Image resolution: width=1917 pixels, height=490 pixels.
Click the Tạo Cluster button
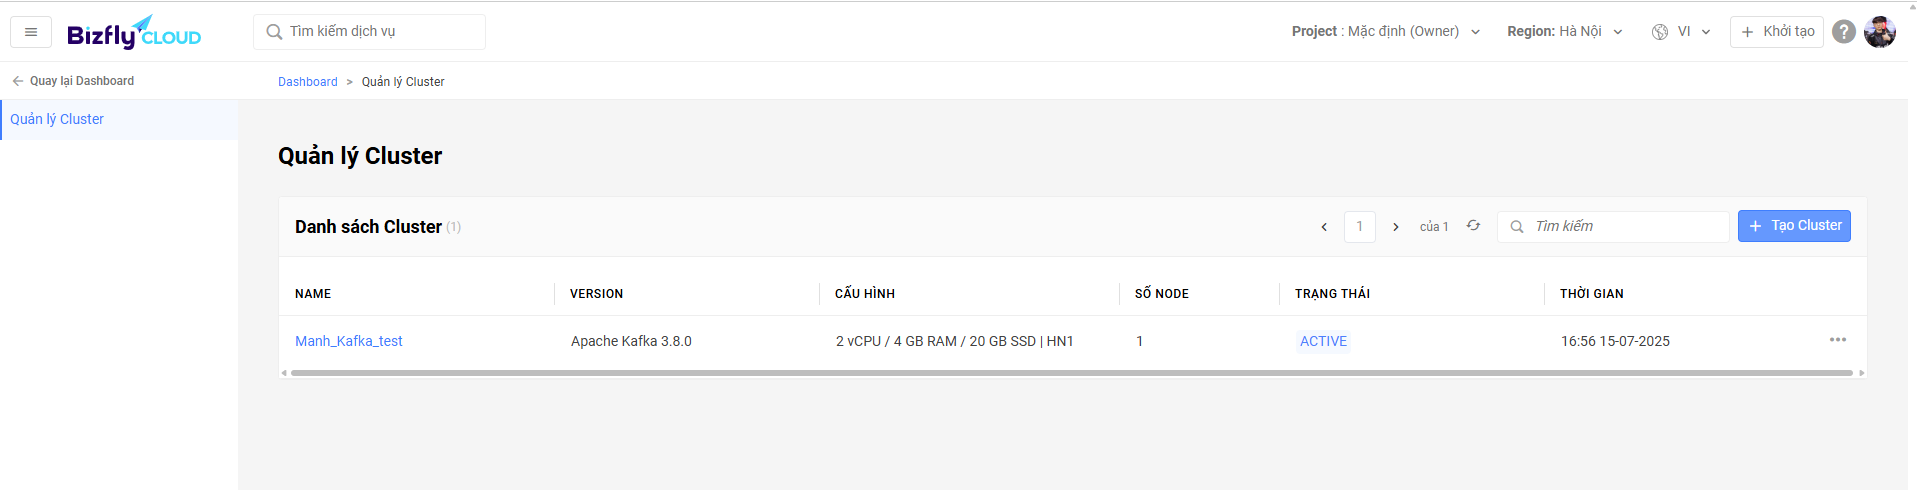click(x=1794, y=226)
